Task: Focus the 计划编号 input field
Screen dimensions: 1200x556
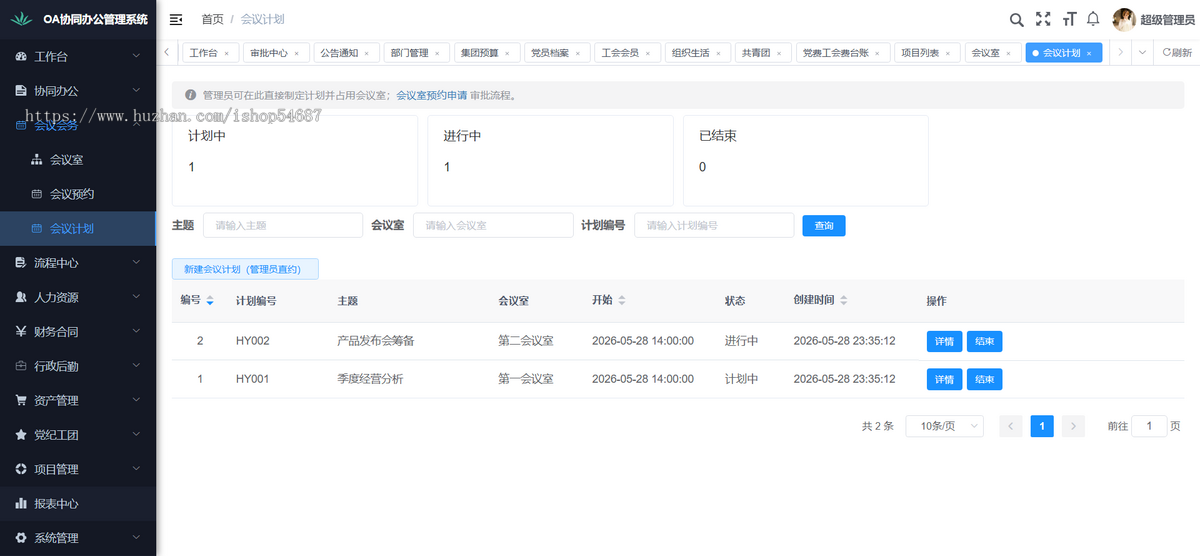Action: pos(714,225)
